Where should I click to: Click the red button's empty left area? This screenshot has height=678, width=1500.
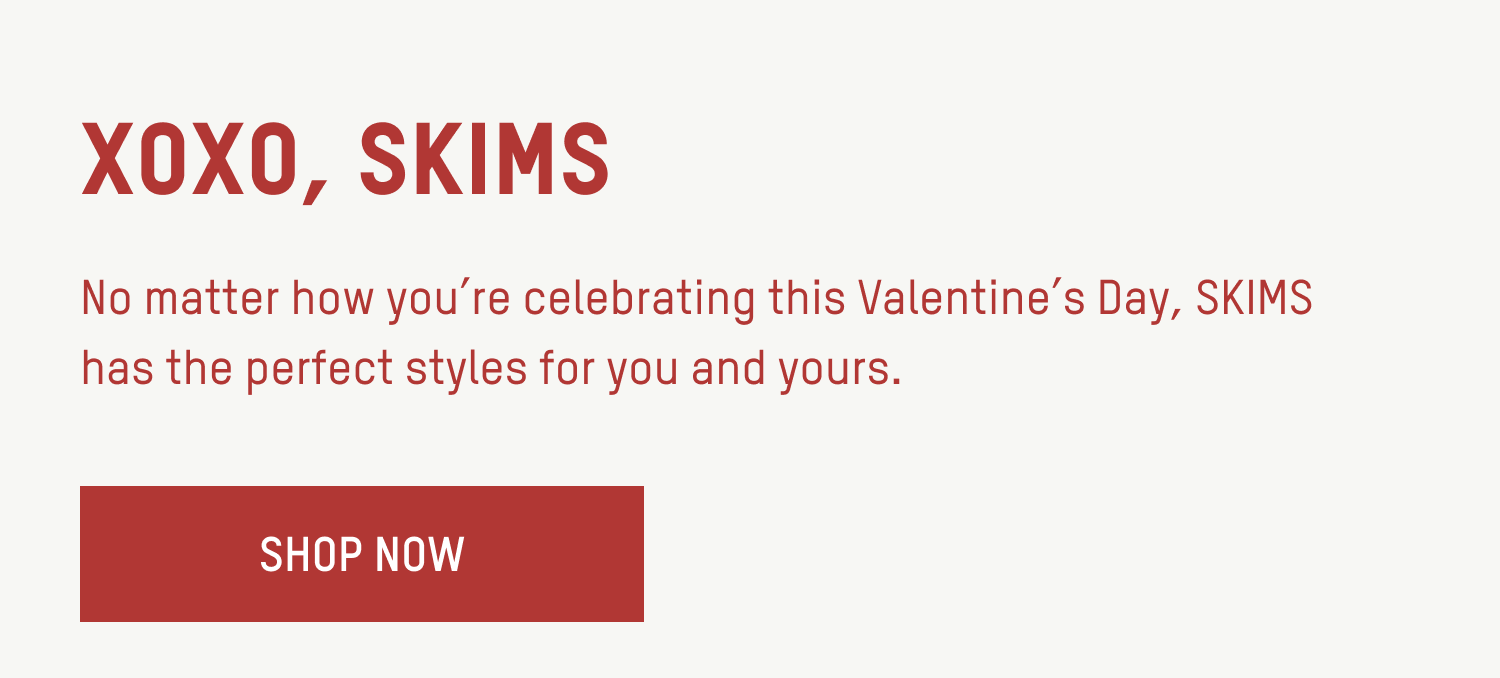(168, 554)
